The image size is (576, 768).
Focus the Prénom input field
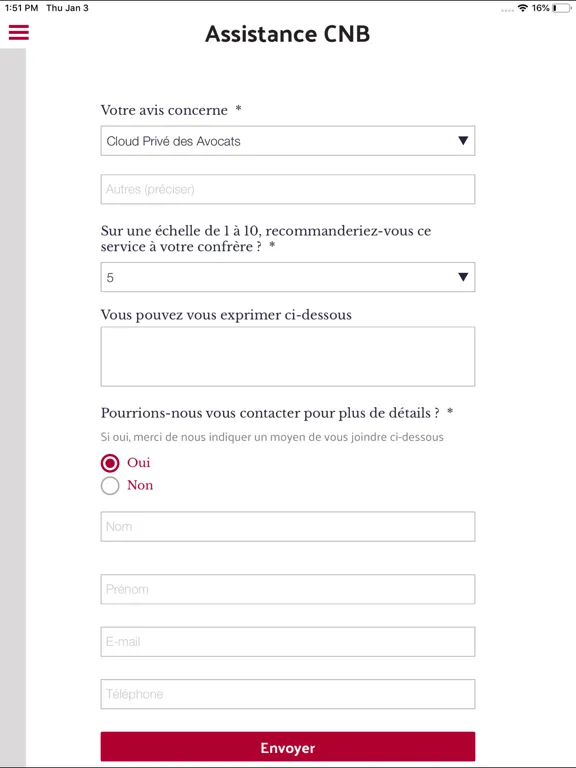point(288,589)
